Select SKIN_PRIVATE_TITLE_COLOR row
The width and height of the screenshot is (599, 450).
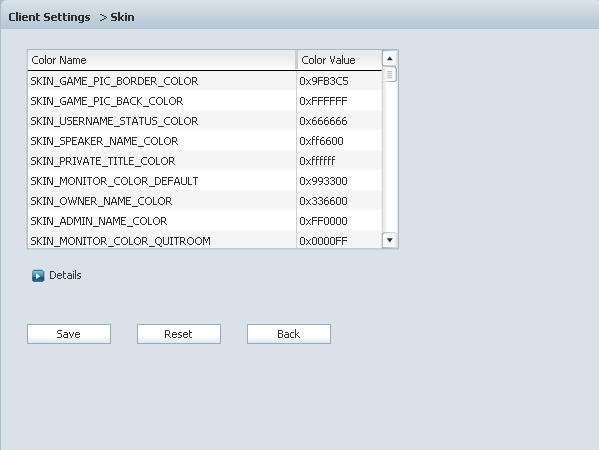pyautogui.click(x=205, y=161)
